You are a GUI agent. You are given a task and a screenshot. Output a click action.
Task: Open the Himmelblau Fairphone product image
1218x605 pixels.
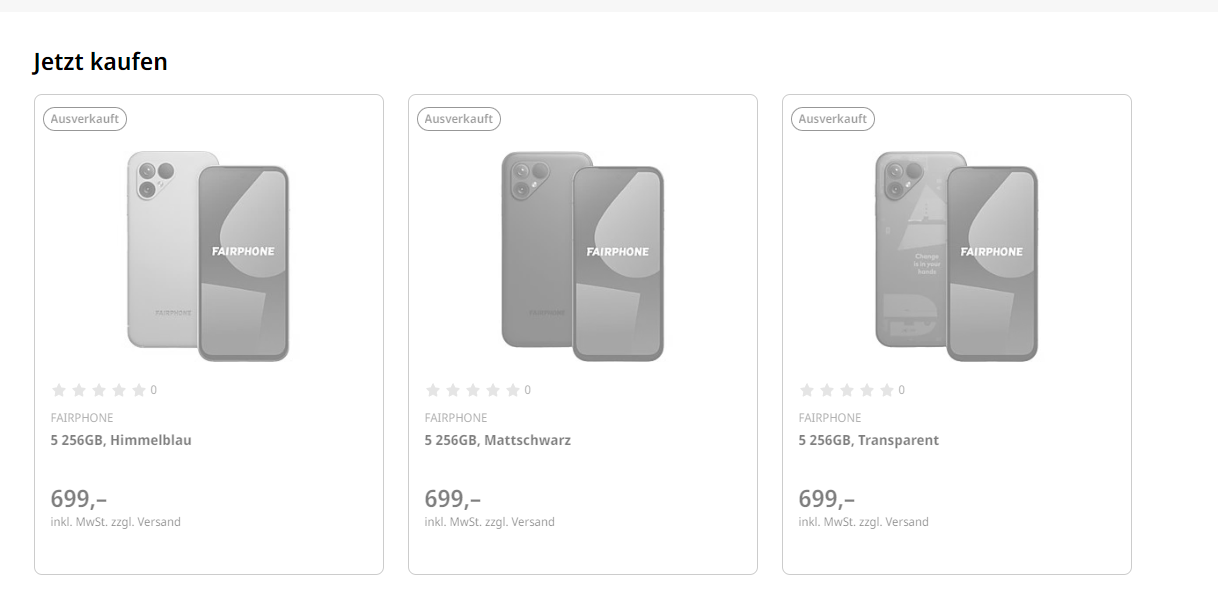pyautogui.click(x=208, y=256)
